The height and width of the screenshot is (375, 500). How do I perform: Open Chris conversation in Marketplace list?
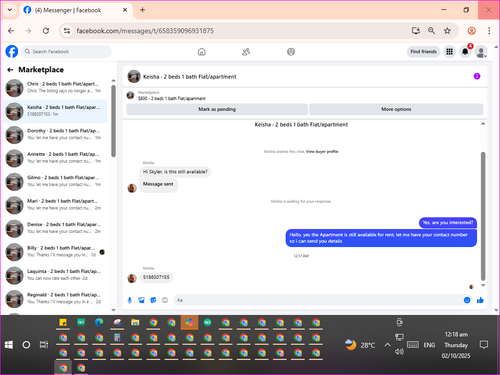point(55,87)
